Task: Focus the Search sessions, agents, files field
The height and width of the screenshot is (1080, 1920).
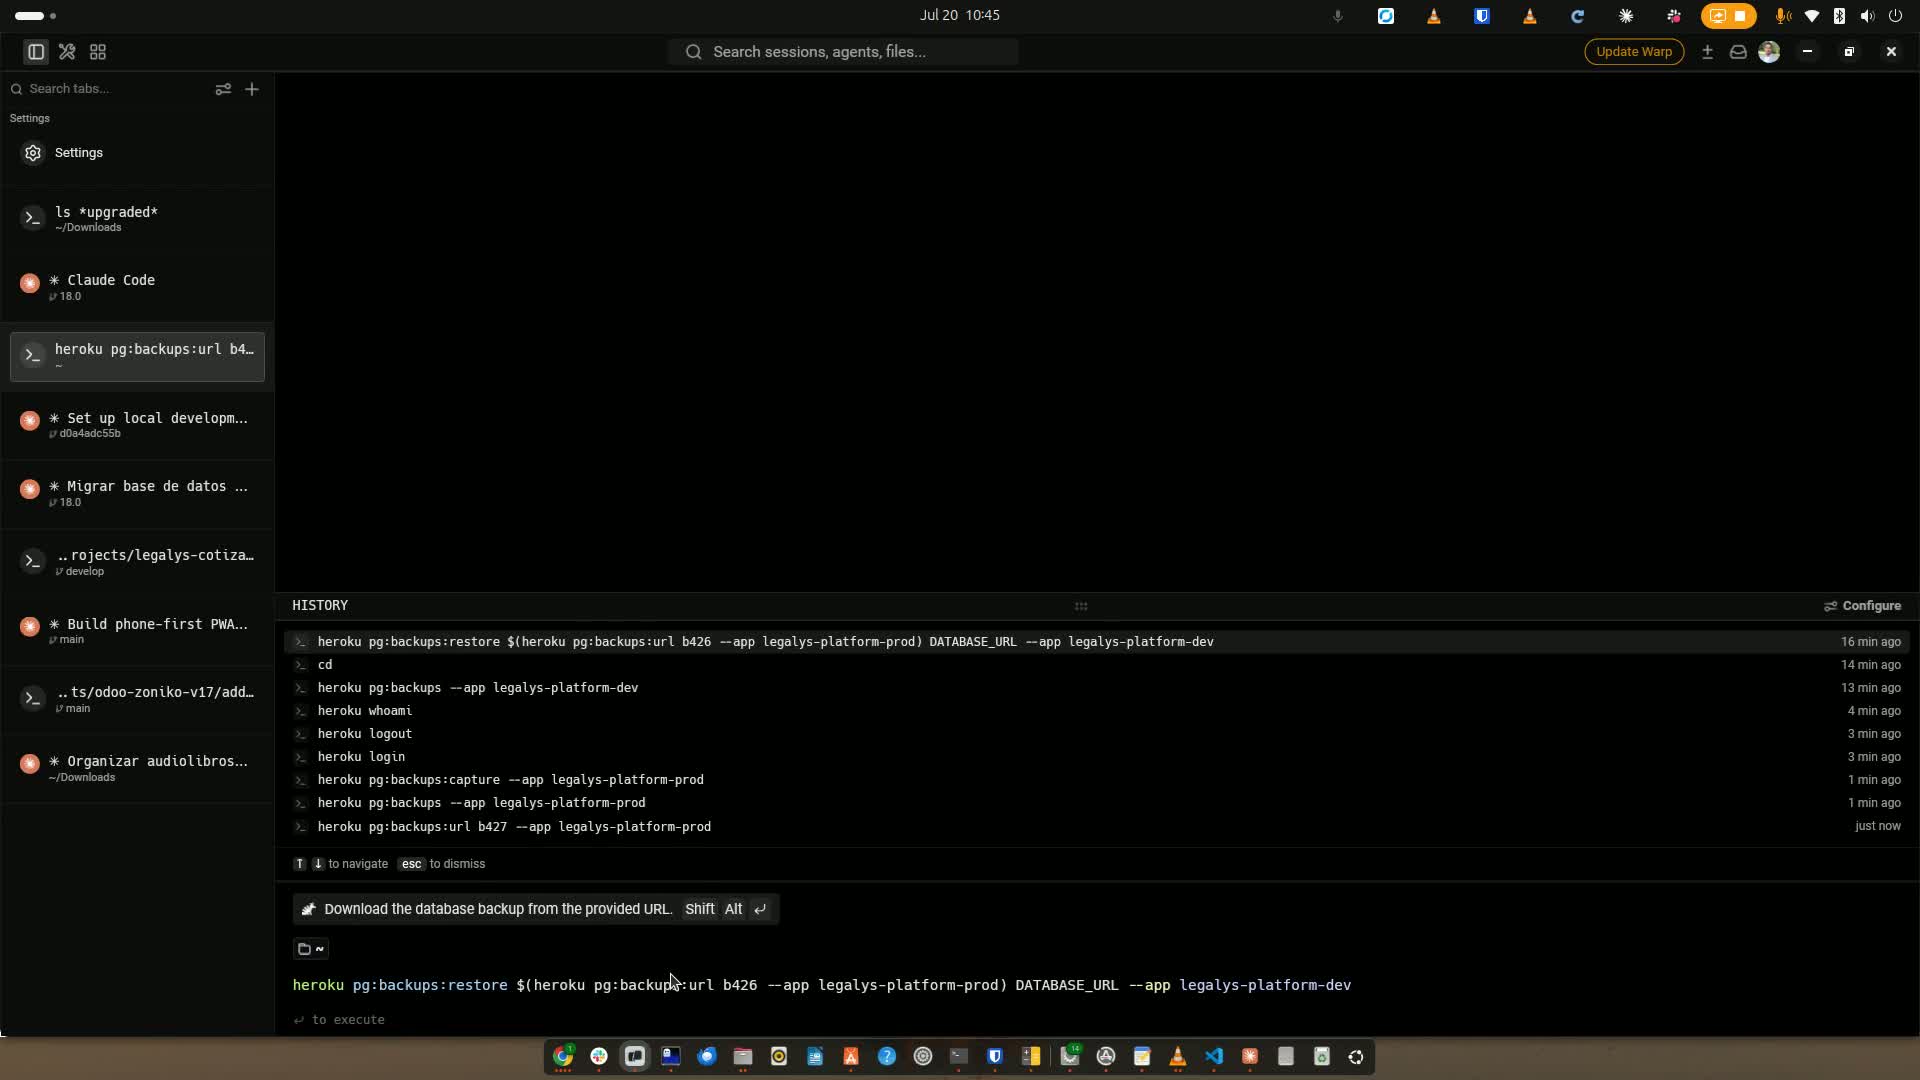Action: tap(843, 52)
